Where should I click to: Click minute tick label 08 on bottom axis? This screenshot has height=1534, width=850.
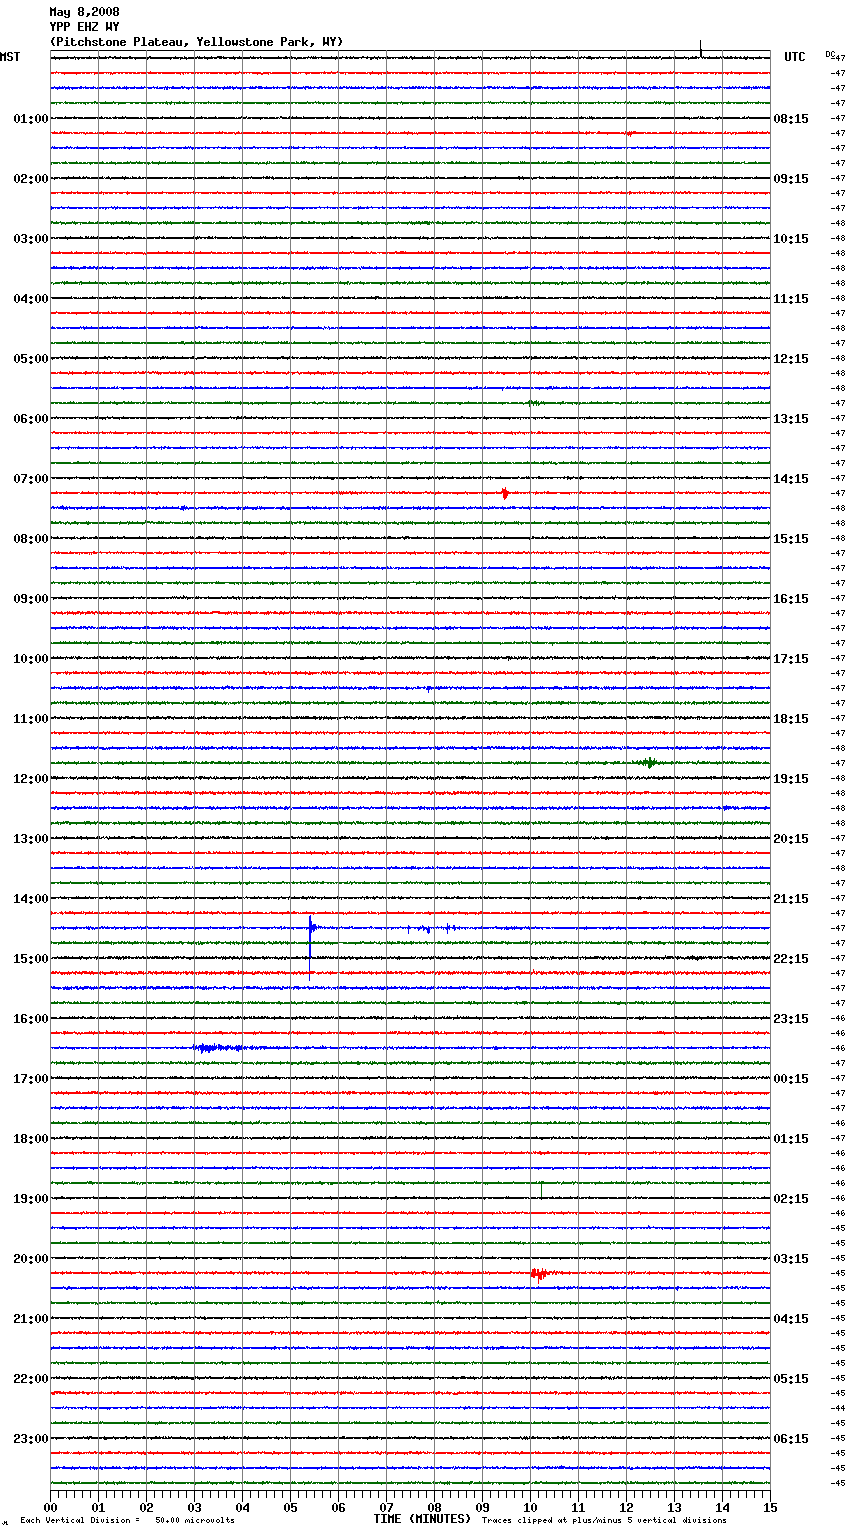(434, 1507)
